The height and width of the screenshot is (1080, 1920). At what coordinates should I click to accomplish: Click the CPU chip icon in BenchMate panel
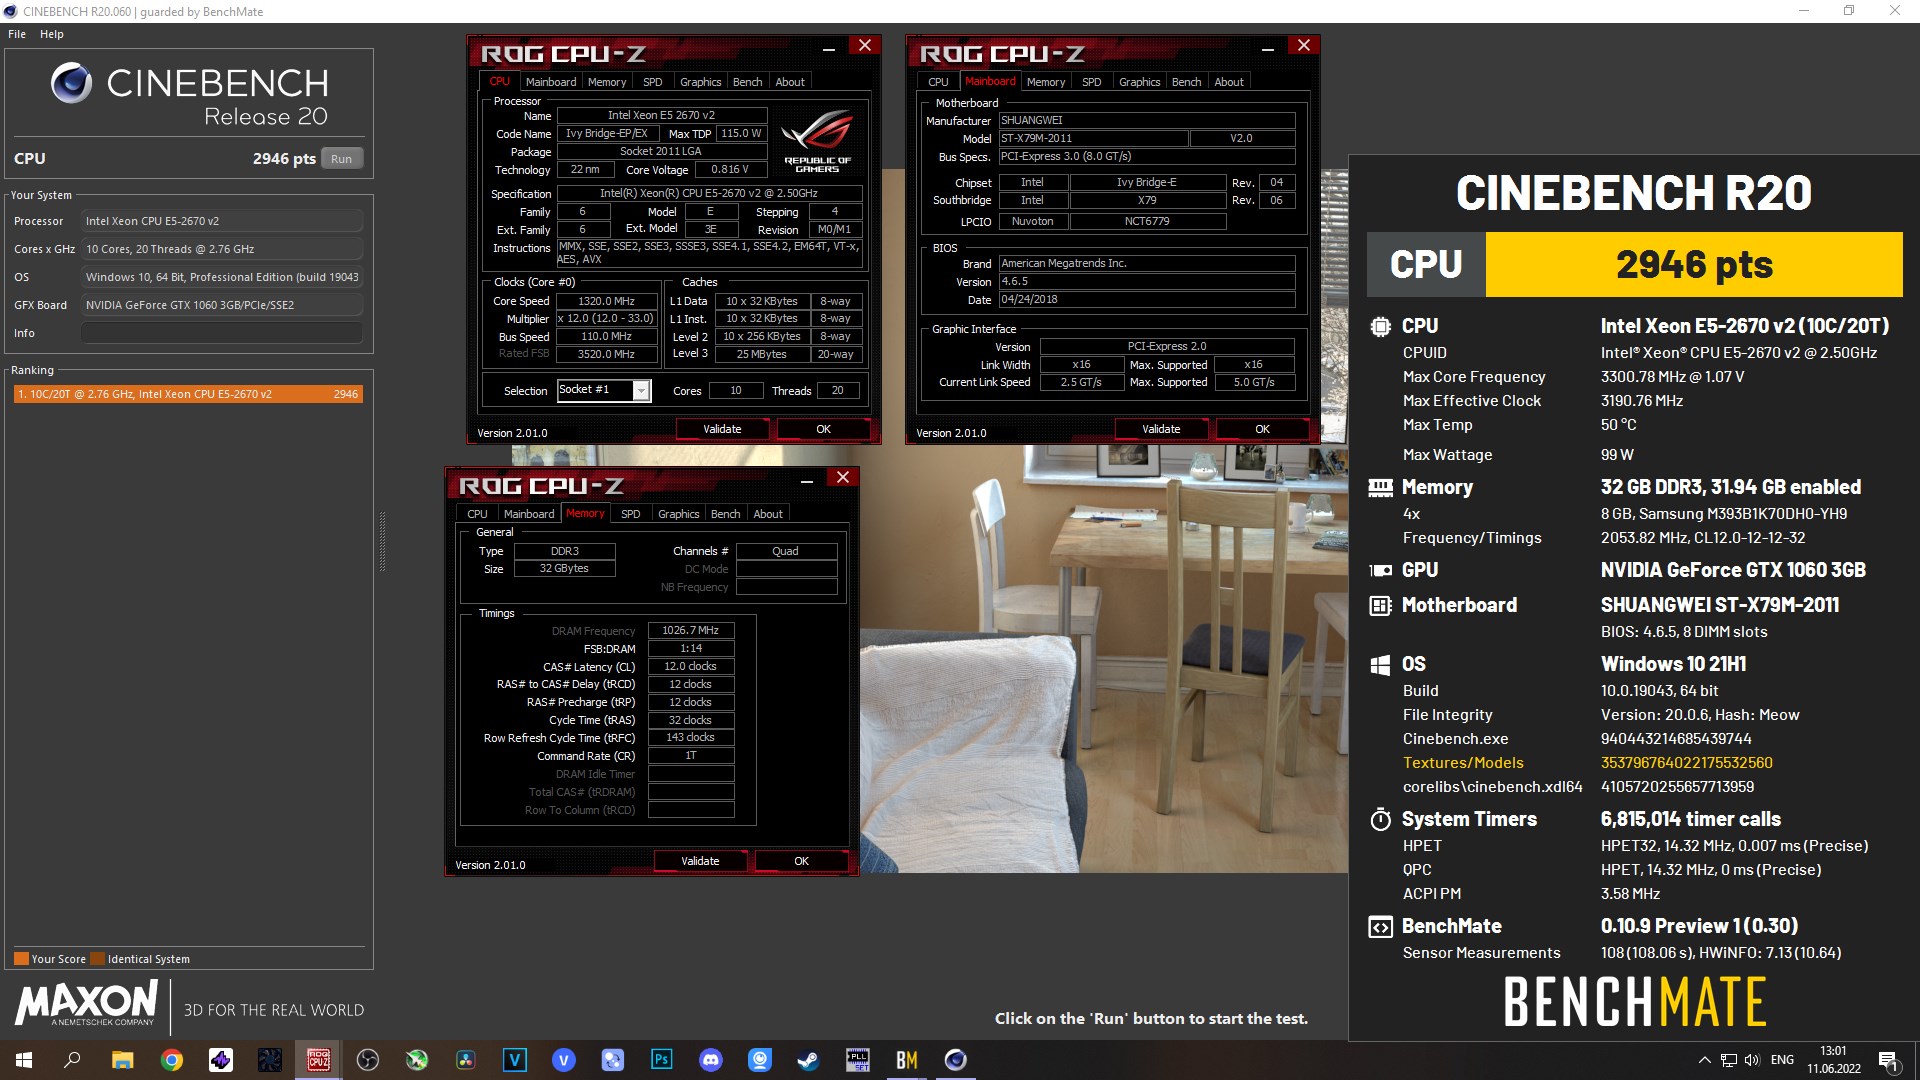point(1380,326)
